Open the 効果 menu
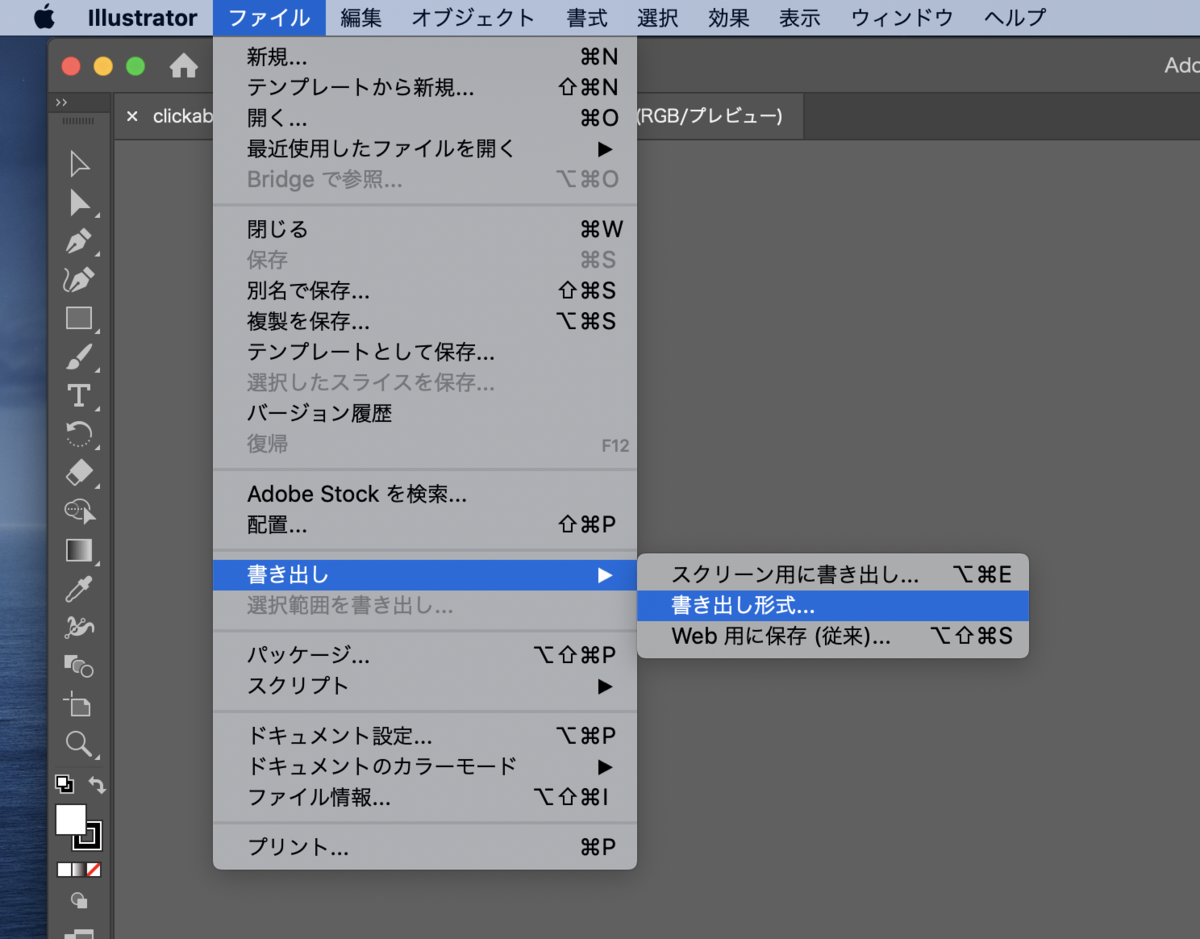The width and height of the screenshot is (1200, 939). (728, 17)
